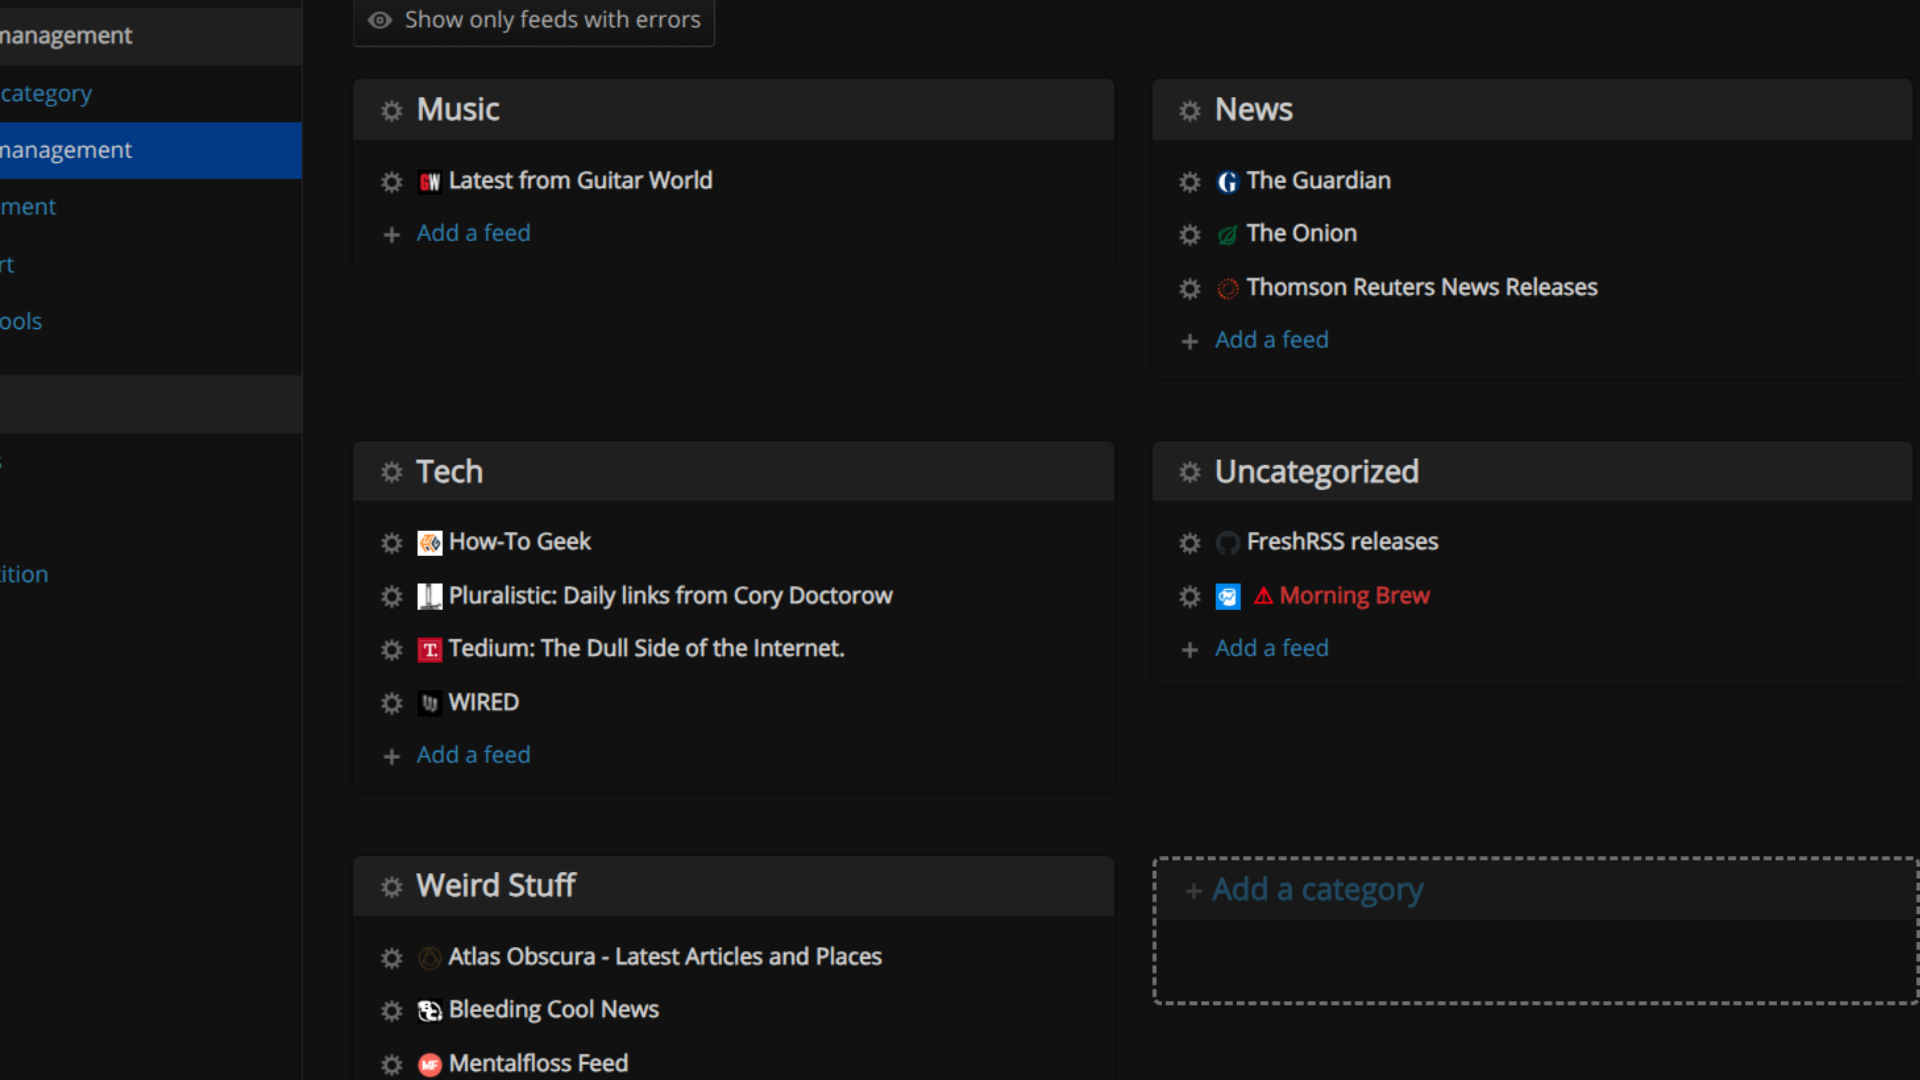Click gear icon beside Tedium feed
Image resolution: width=1920 pixels, height=1080 pixels.
(391, 650)
